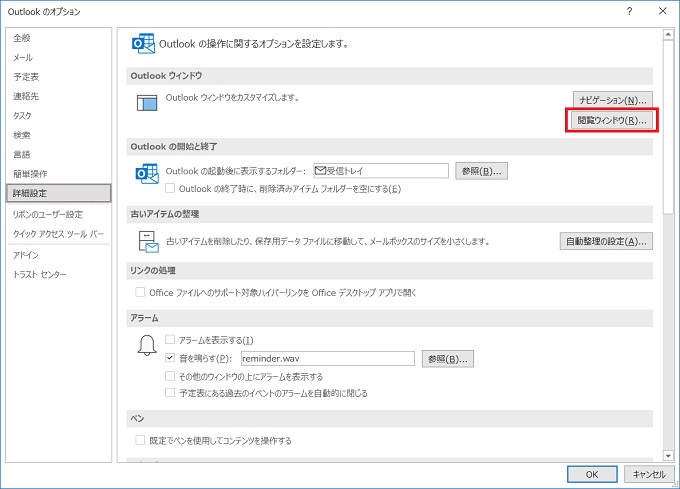Click the Outlook ウィンドウ section heading
The height and width of the screenshot is (489, 680).
166,76
